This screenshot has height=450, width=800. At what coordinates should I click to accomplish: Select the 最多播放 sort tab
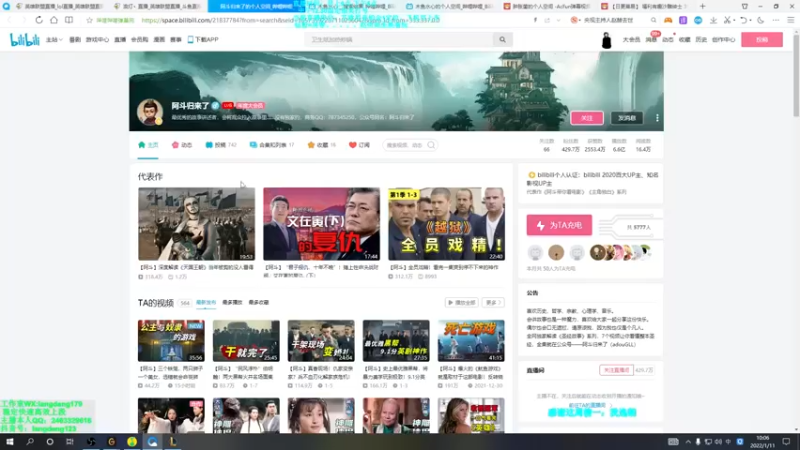(x=232, y=303)
